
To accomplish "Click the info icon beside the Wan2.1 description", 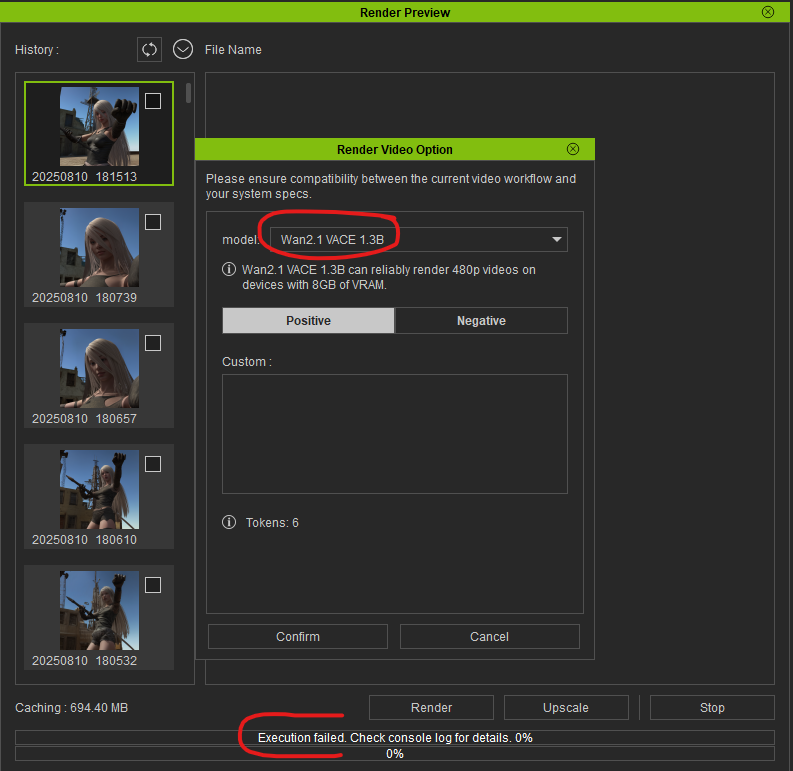I will pos(229,269).
